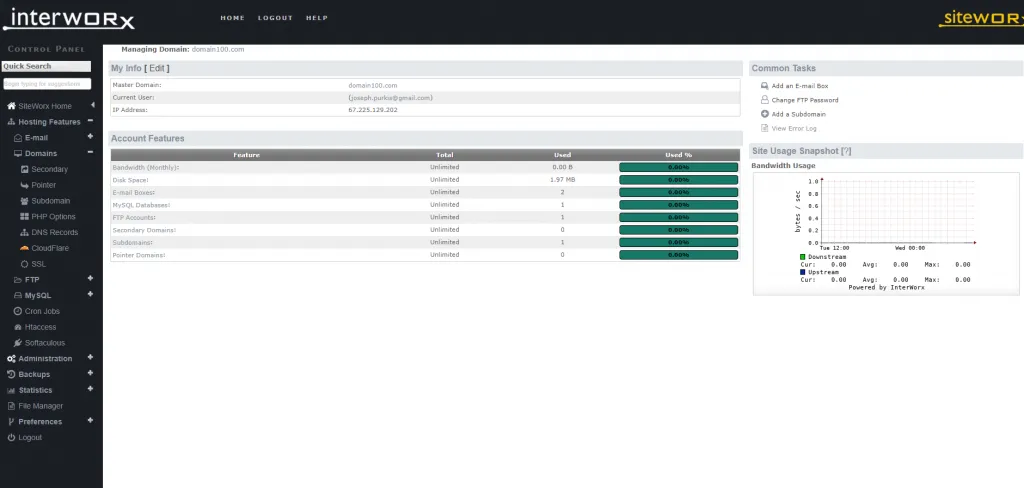Click the SiteWorx Home house icon
Screen dimensions: 1024x488
pos(11,106)
